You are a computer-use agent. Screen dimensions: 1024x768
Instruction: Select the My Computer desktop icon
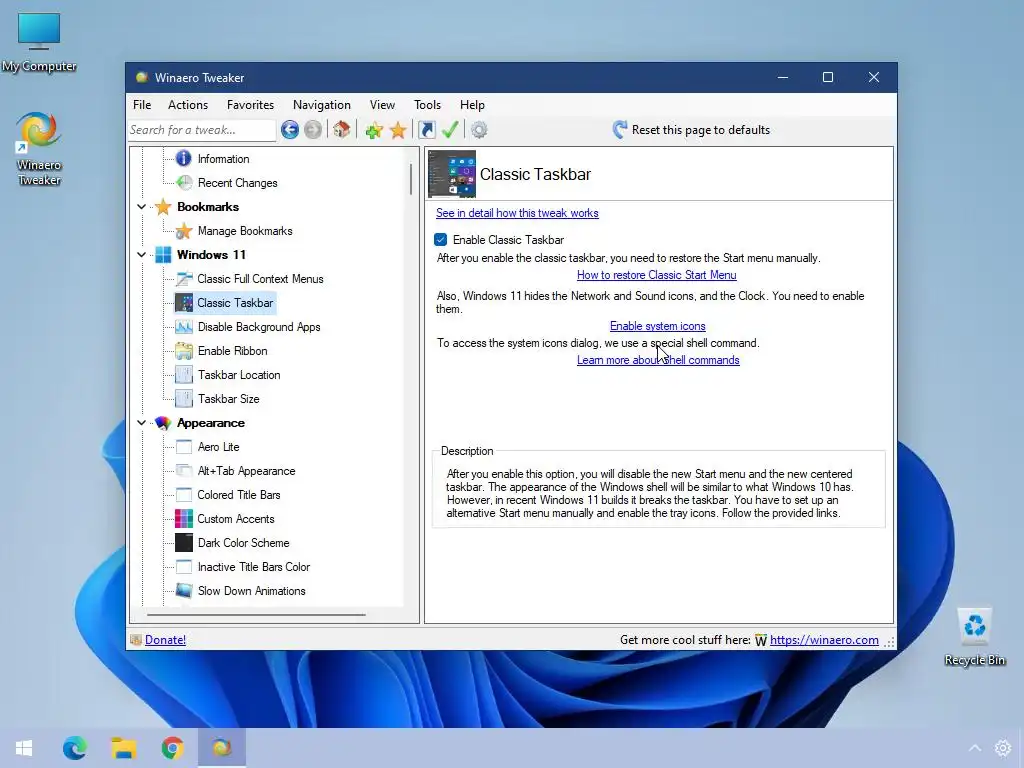click(x=39, y=42)
